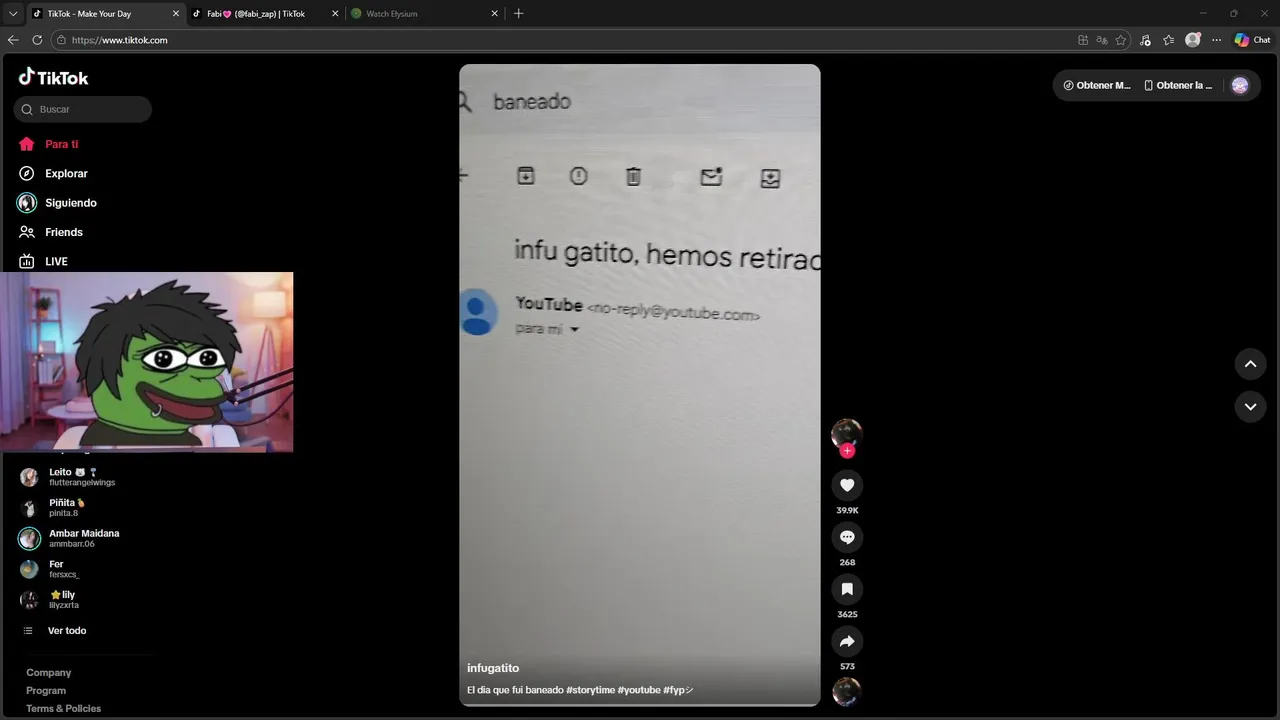Go to next video with down arrow
Image resolution: width=1280 pixels, height=720 pixels.
click(x=1250, y=407)
